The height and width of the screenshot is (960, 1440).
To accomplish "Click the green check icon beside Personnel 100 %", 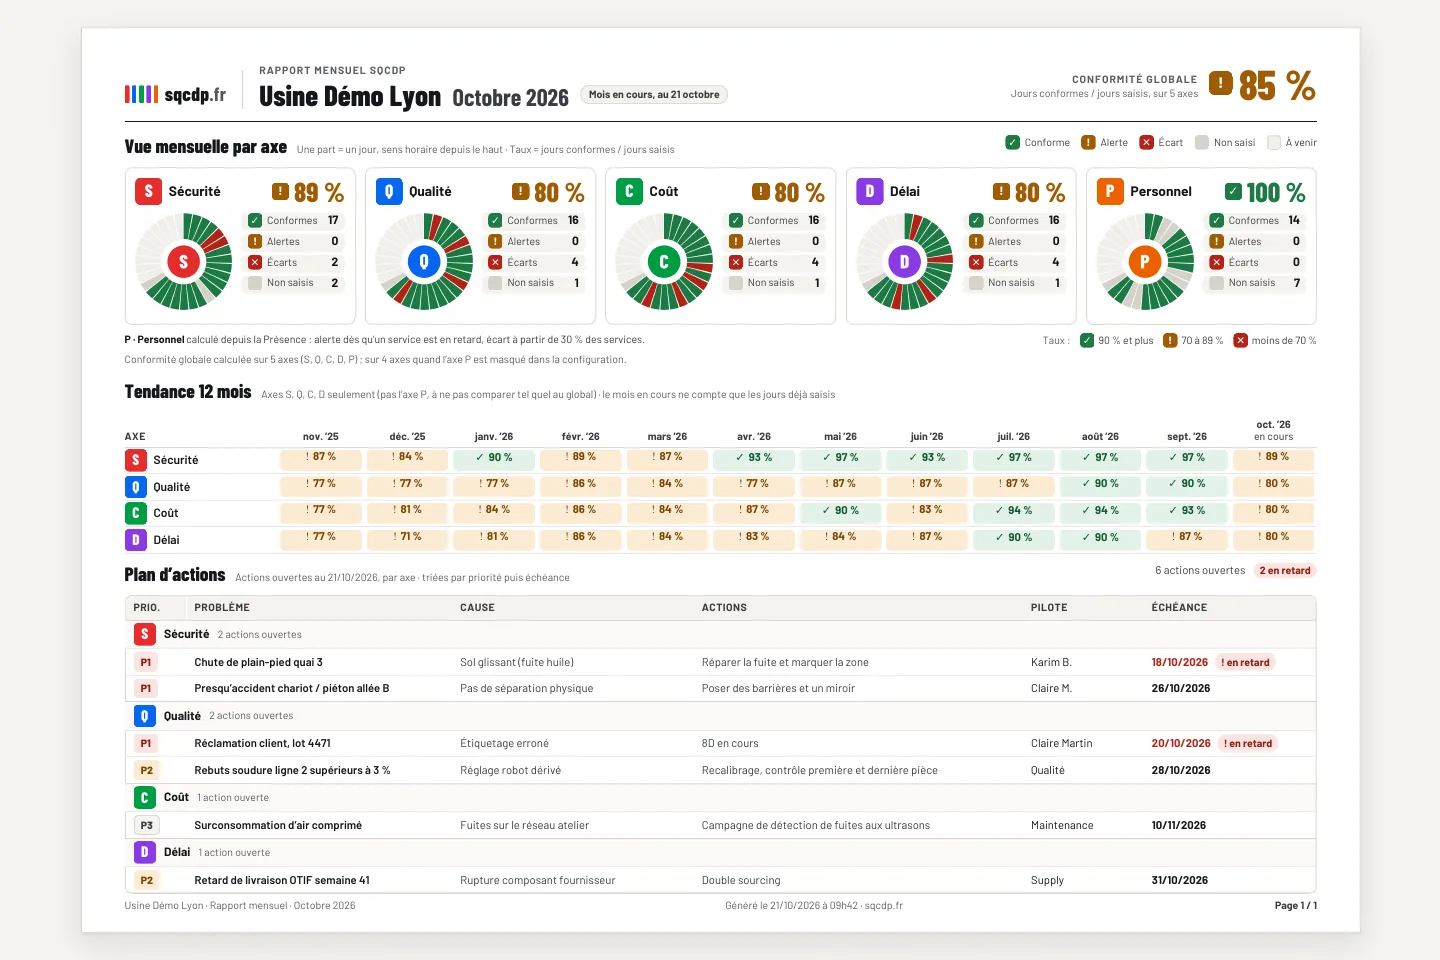I will tap(1234, 191).
